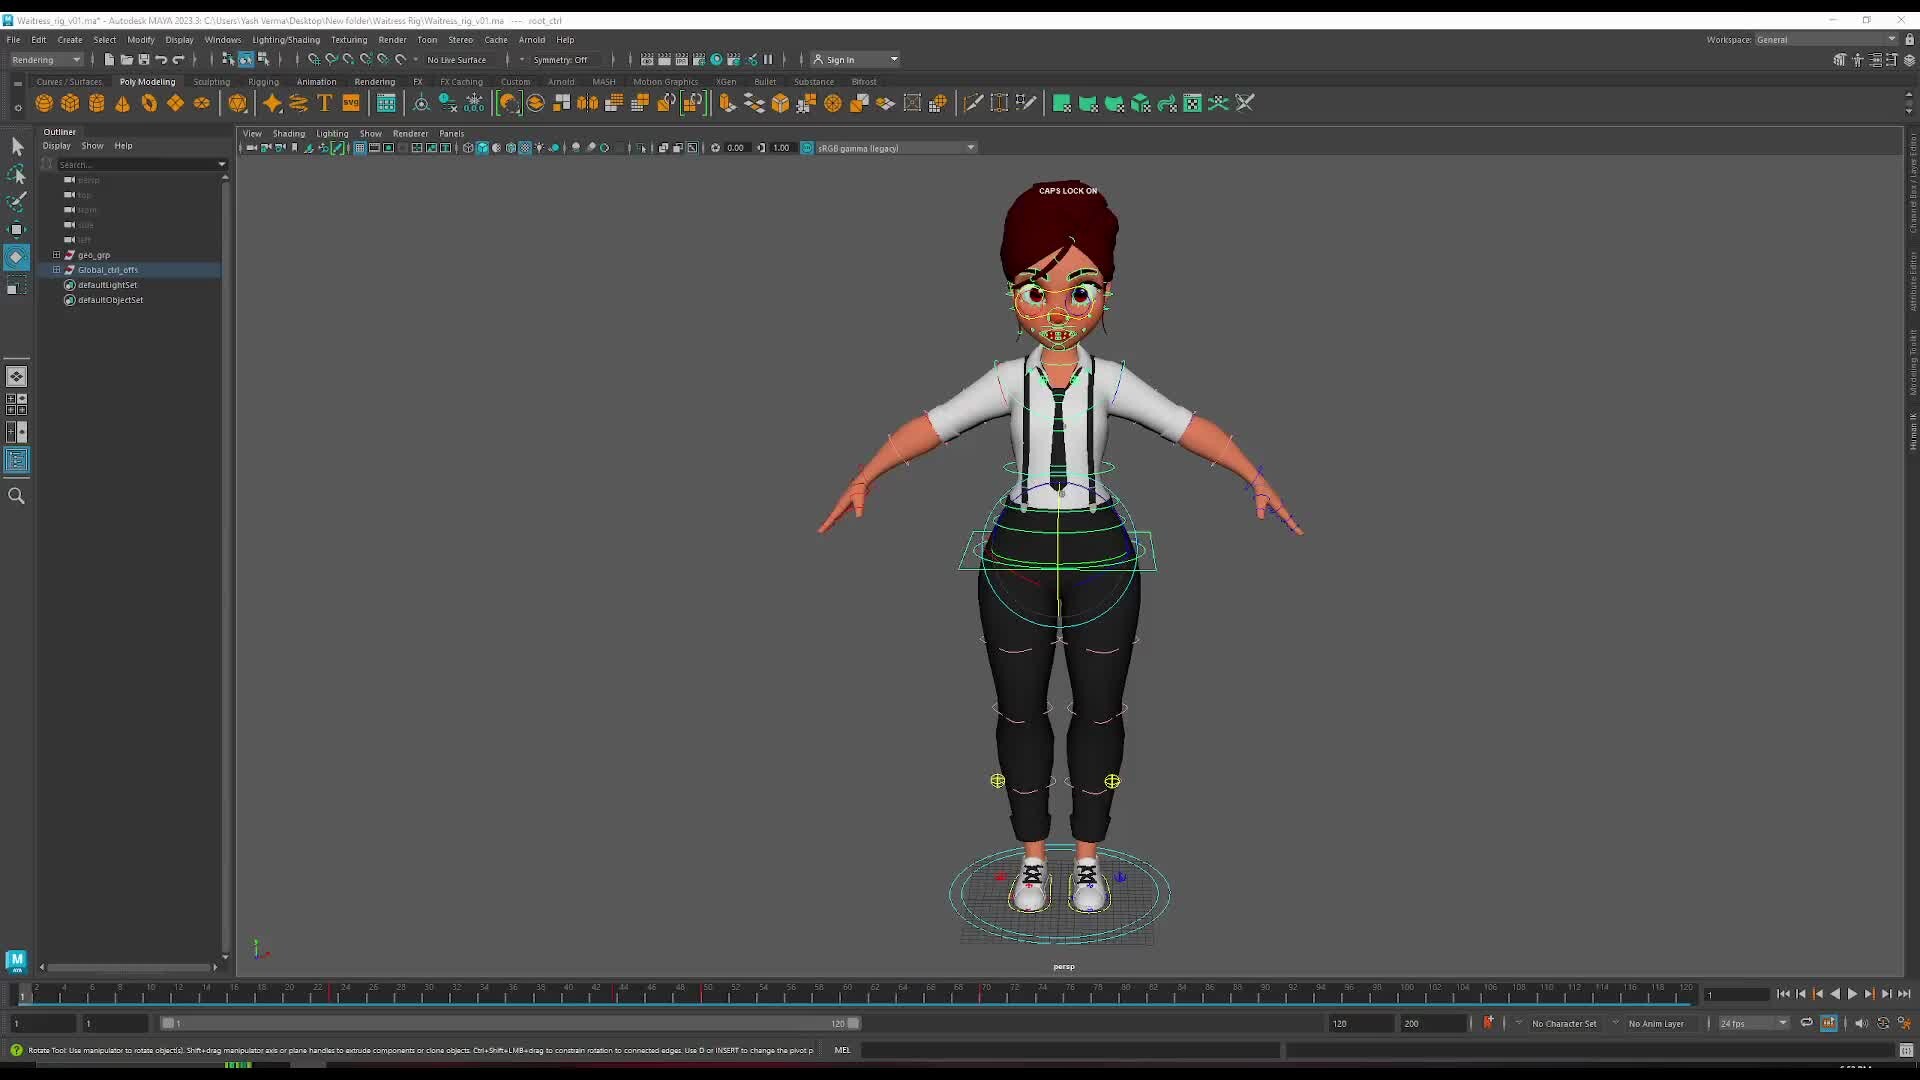Toggle grid display in the viewport toolbar
Viewport: 1920px width, 1080px height.
pos(360,147)
